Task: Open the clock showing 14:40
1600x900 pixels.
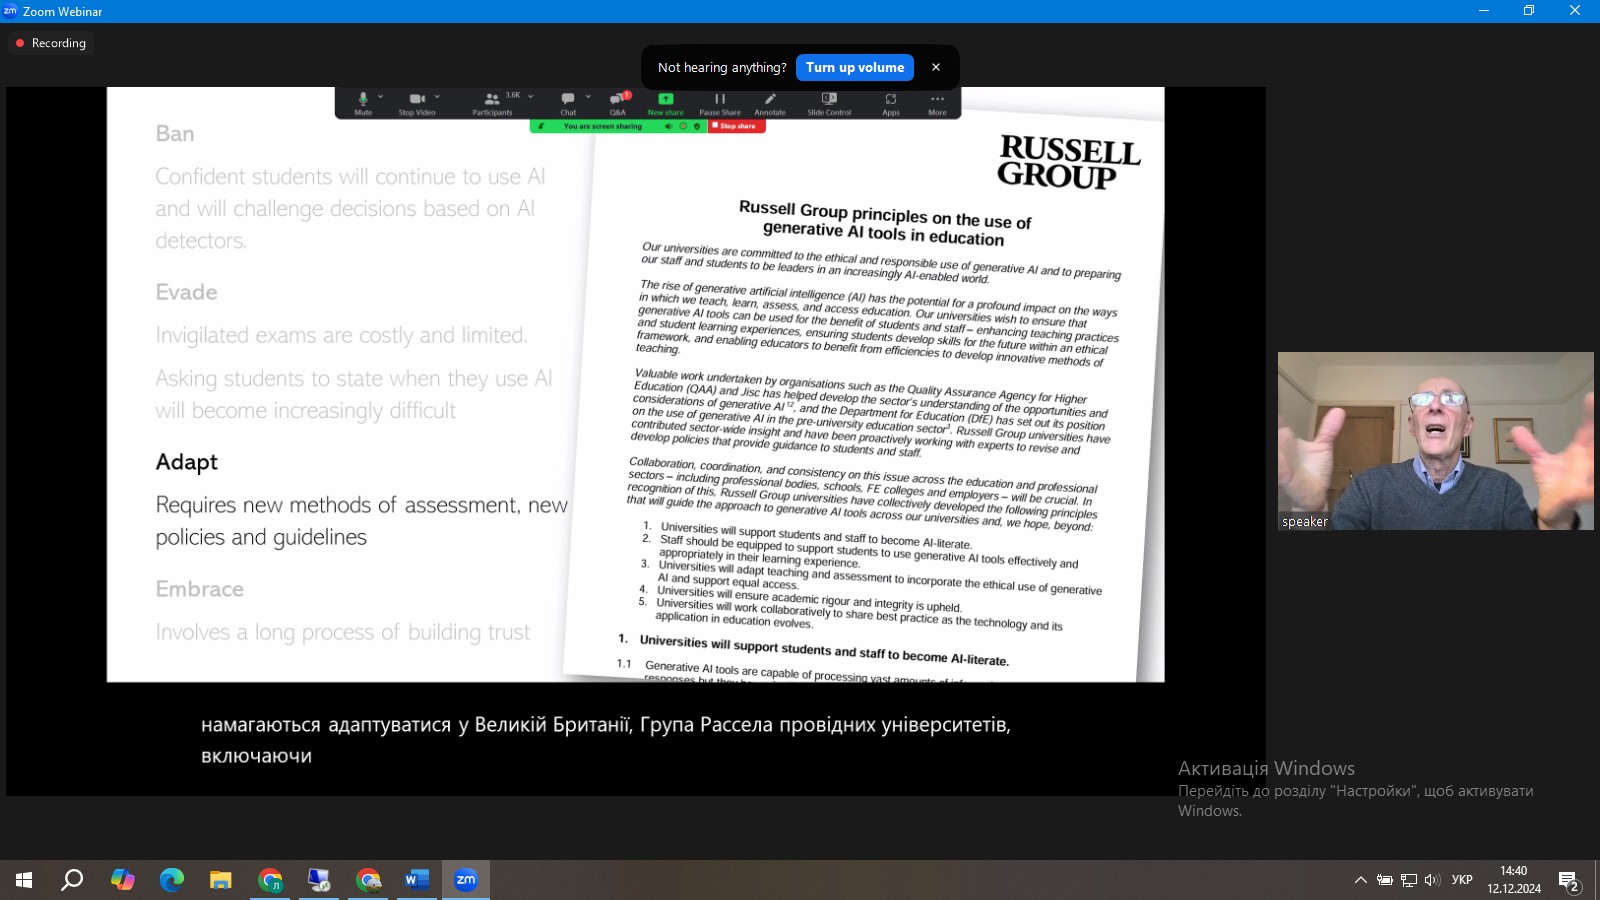Action: (x=1514, y=880)
